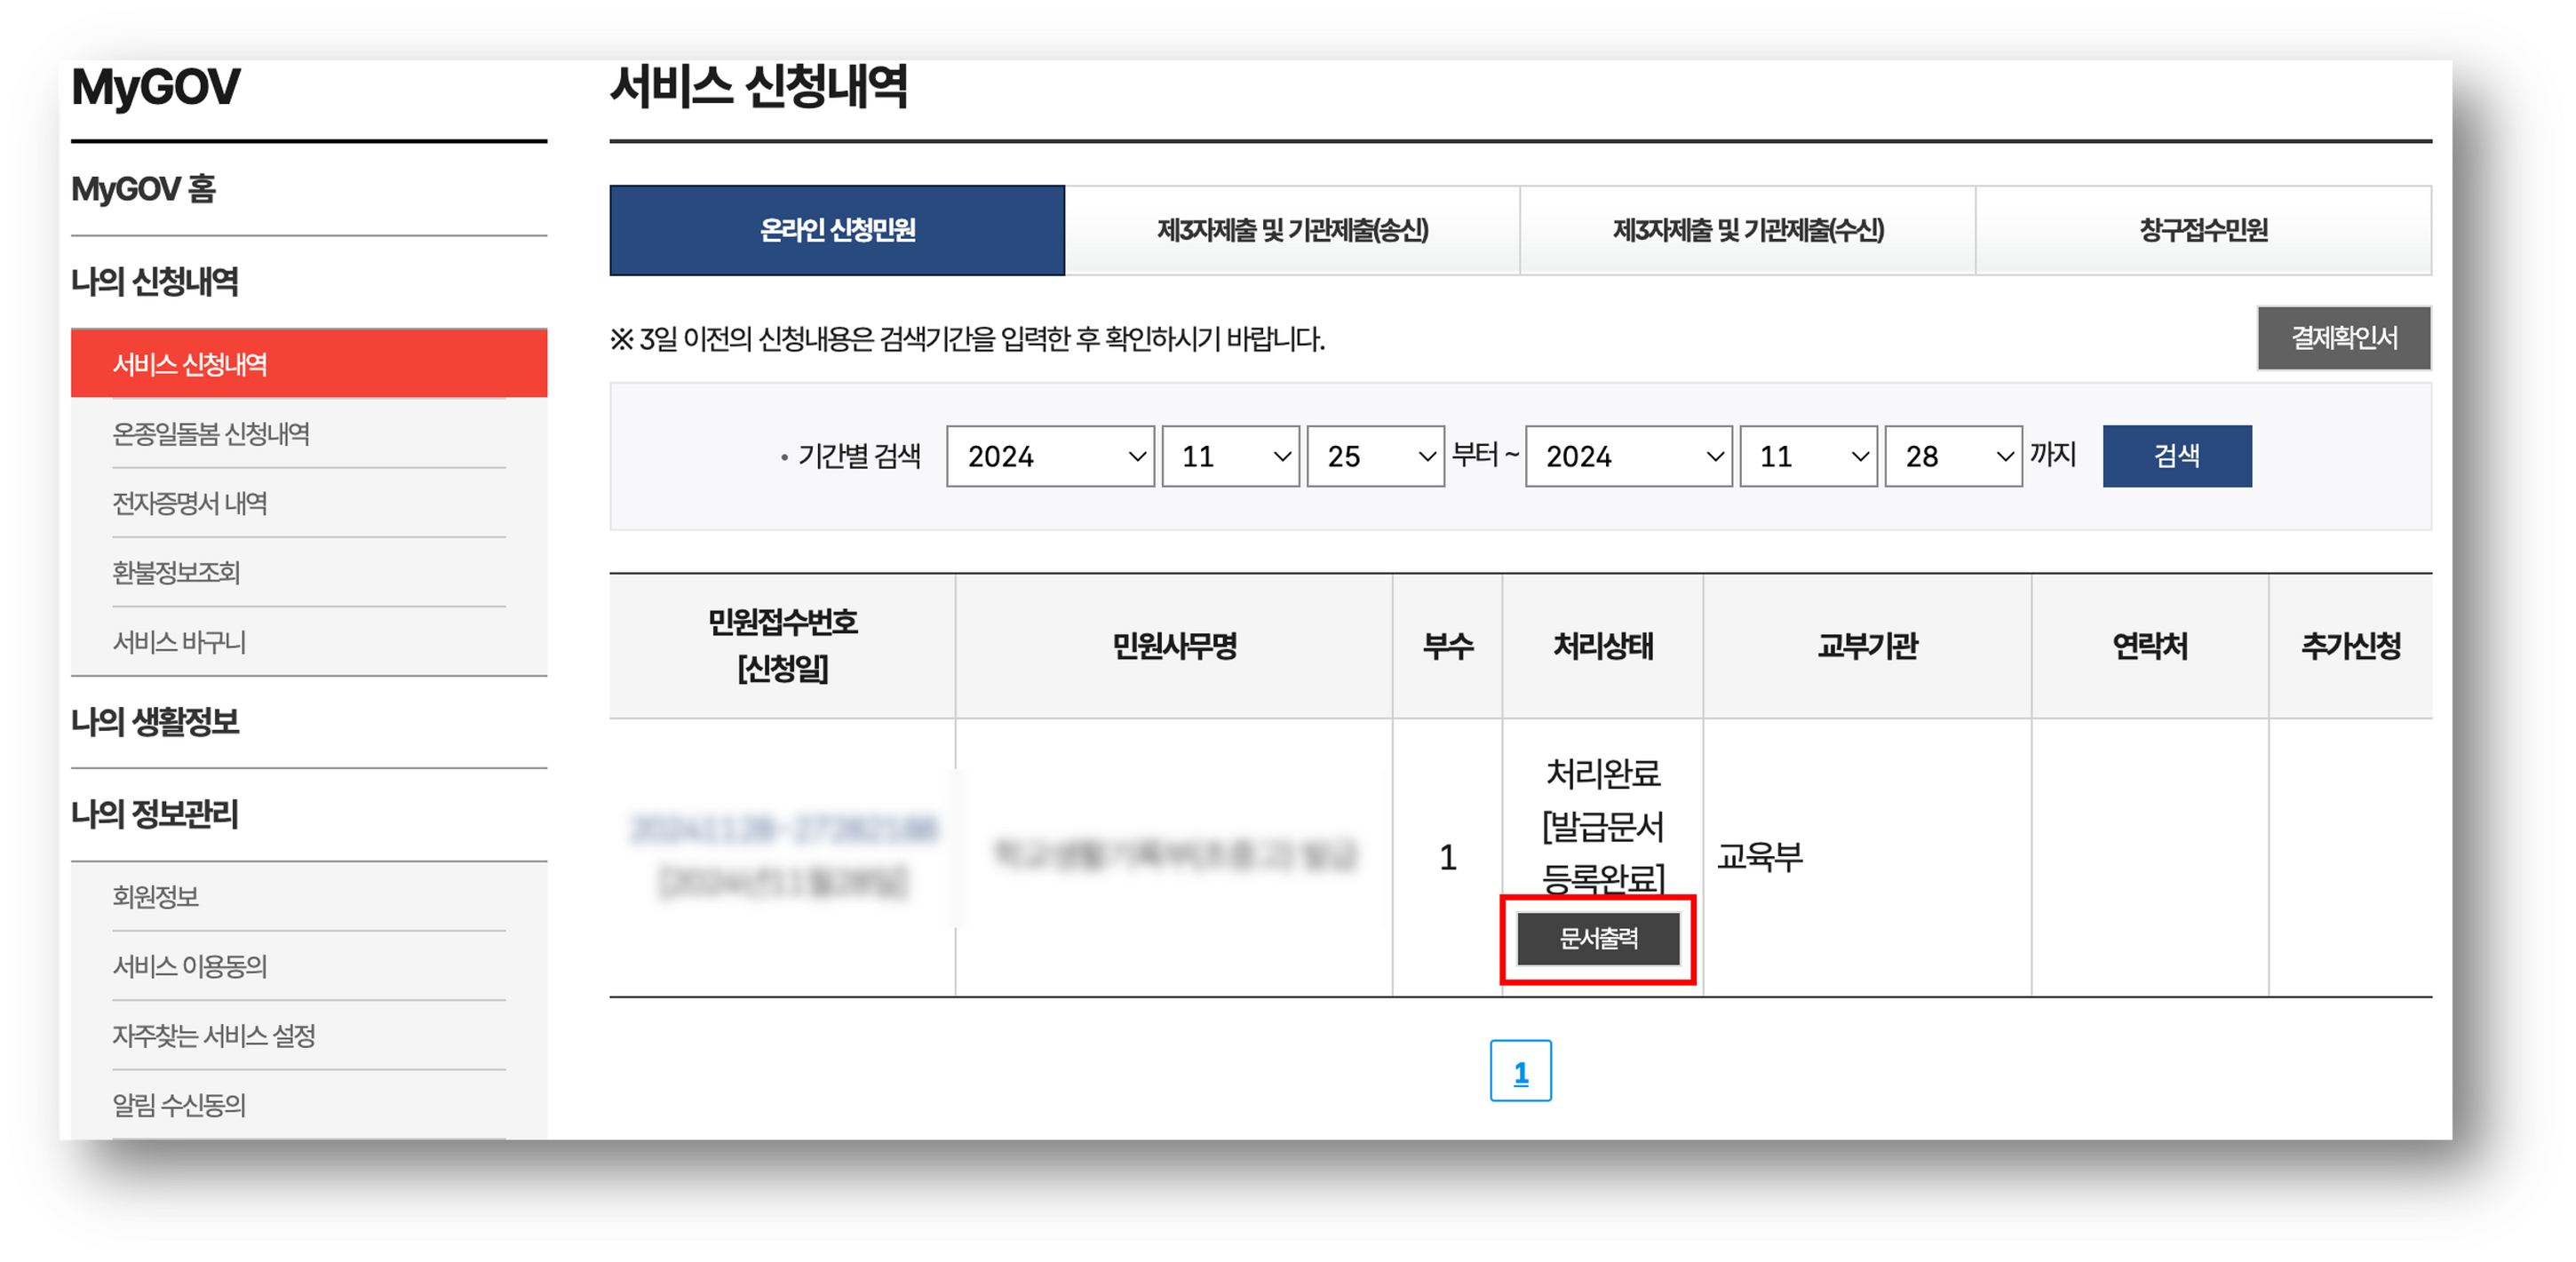Click the highlighted 문서출력 button

coord(1598,939)
